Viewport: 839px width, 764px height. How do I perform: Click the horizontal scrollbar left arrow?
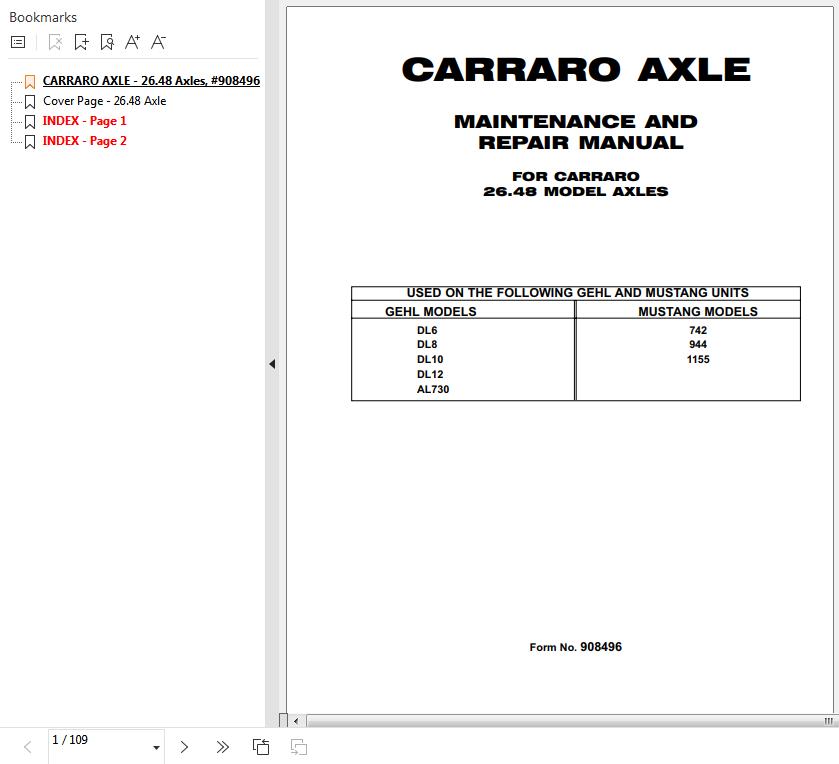coord(296,721)
